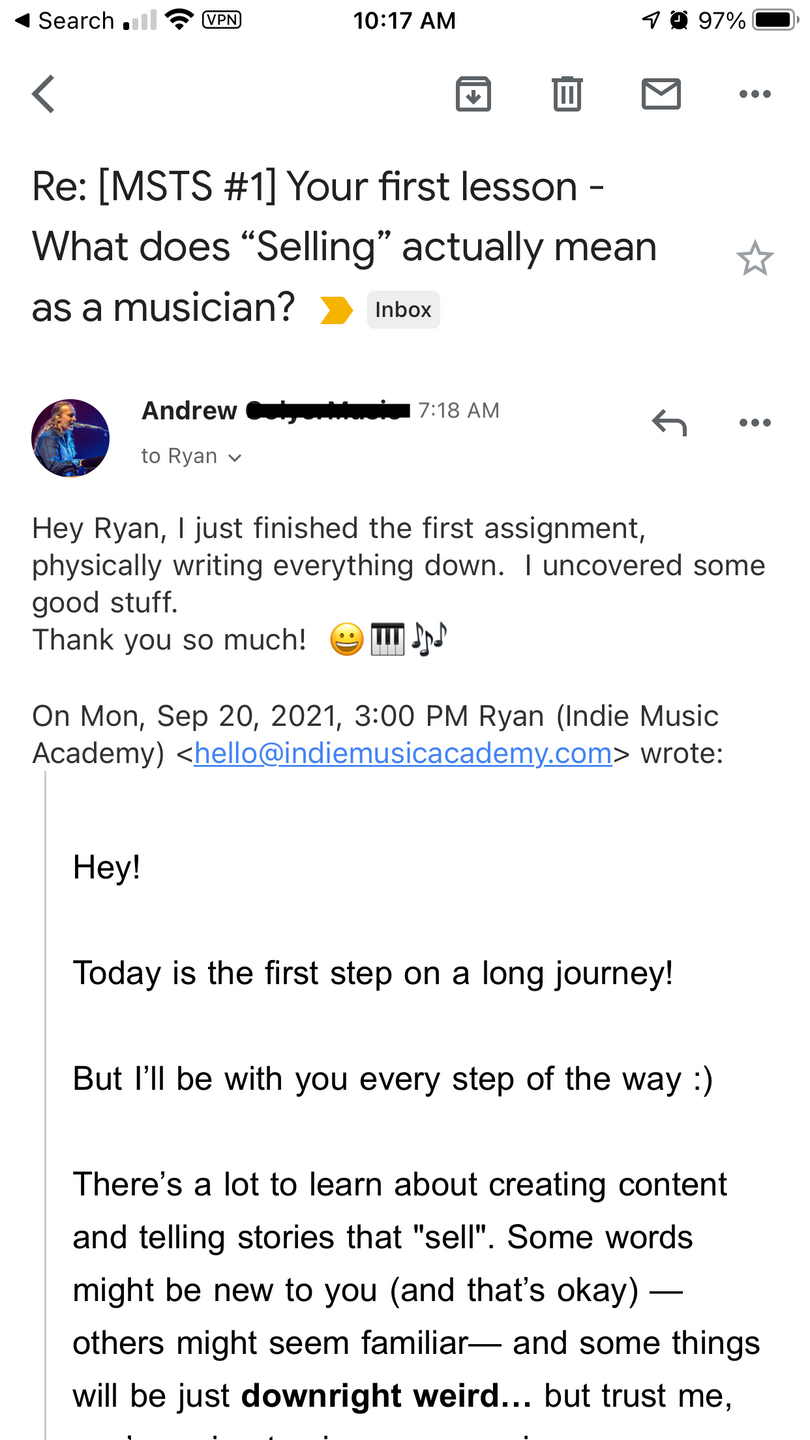Delete this email with trash icon

point(566,95)
